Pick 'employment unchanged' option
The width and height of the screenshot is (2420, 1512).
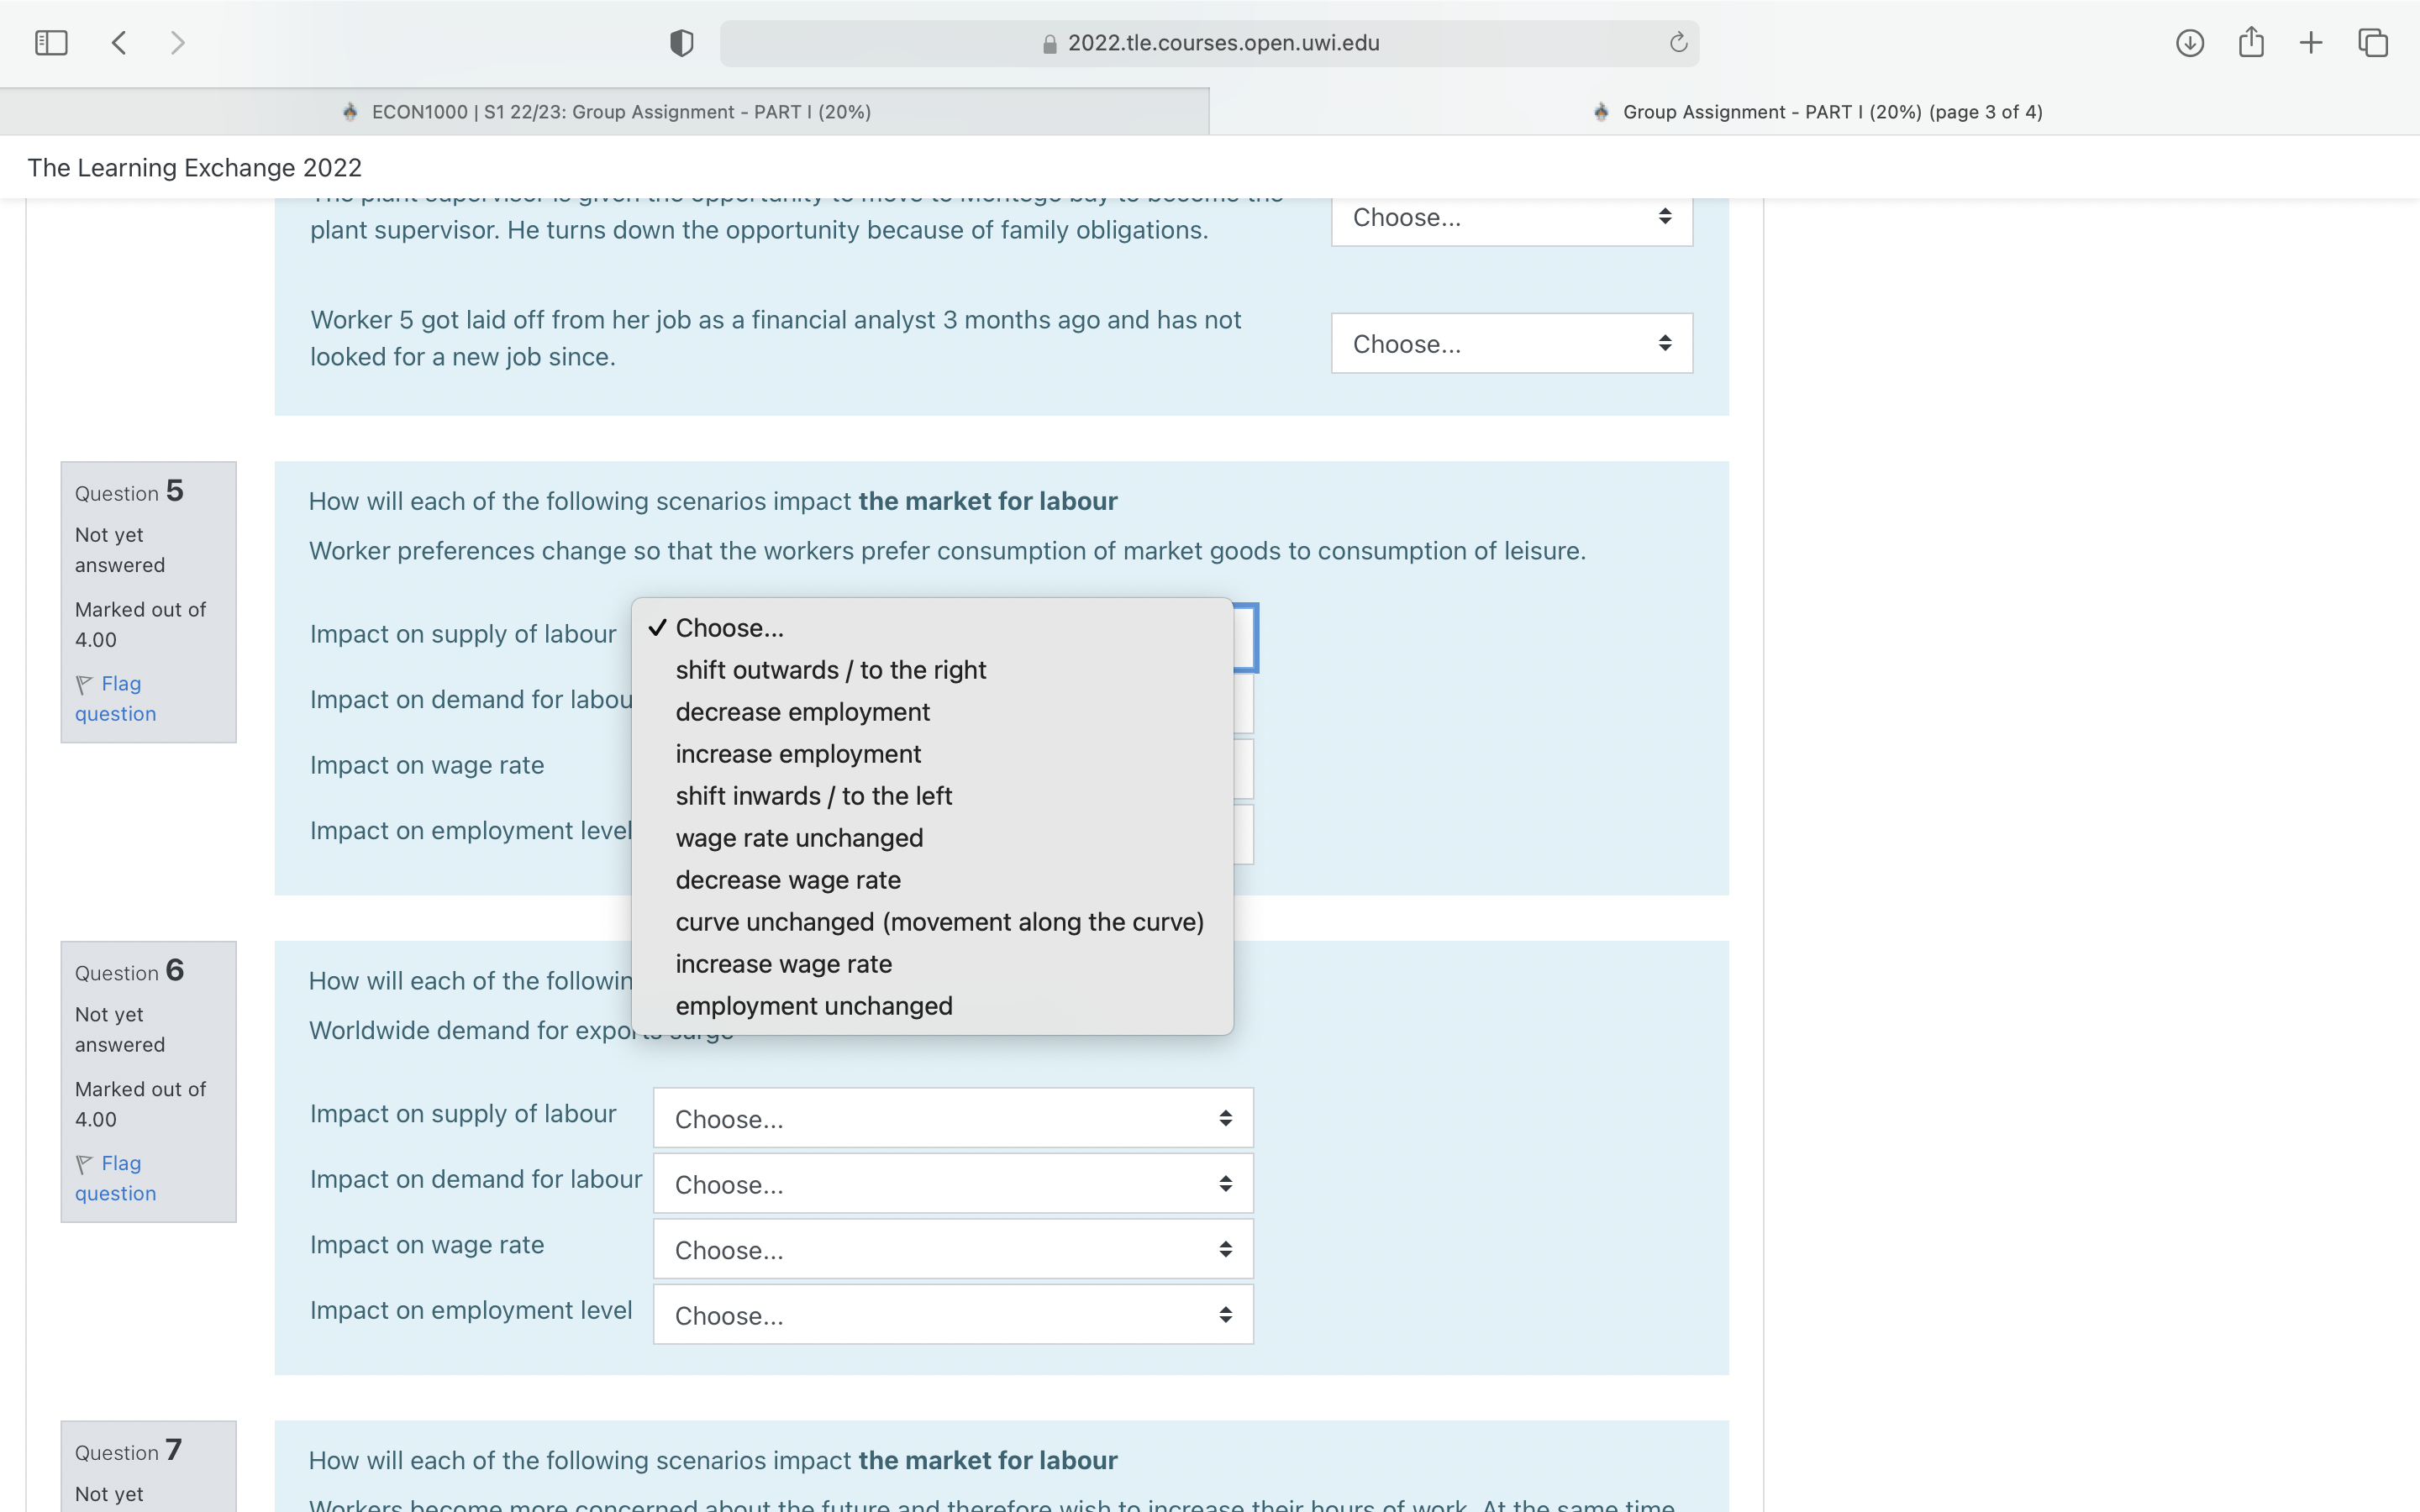813,1006
